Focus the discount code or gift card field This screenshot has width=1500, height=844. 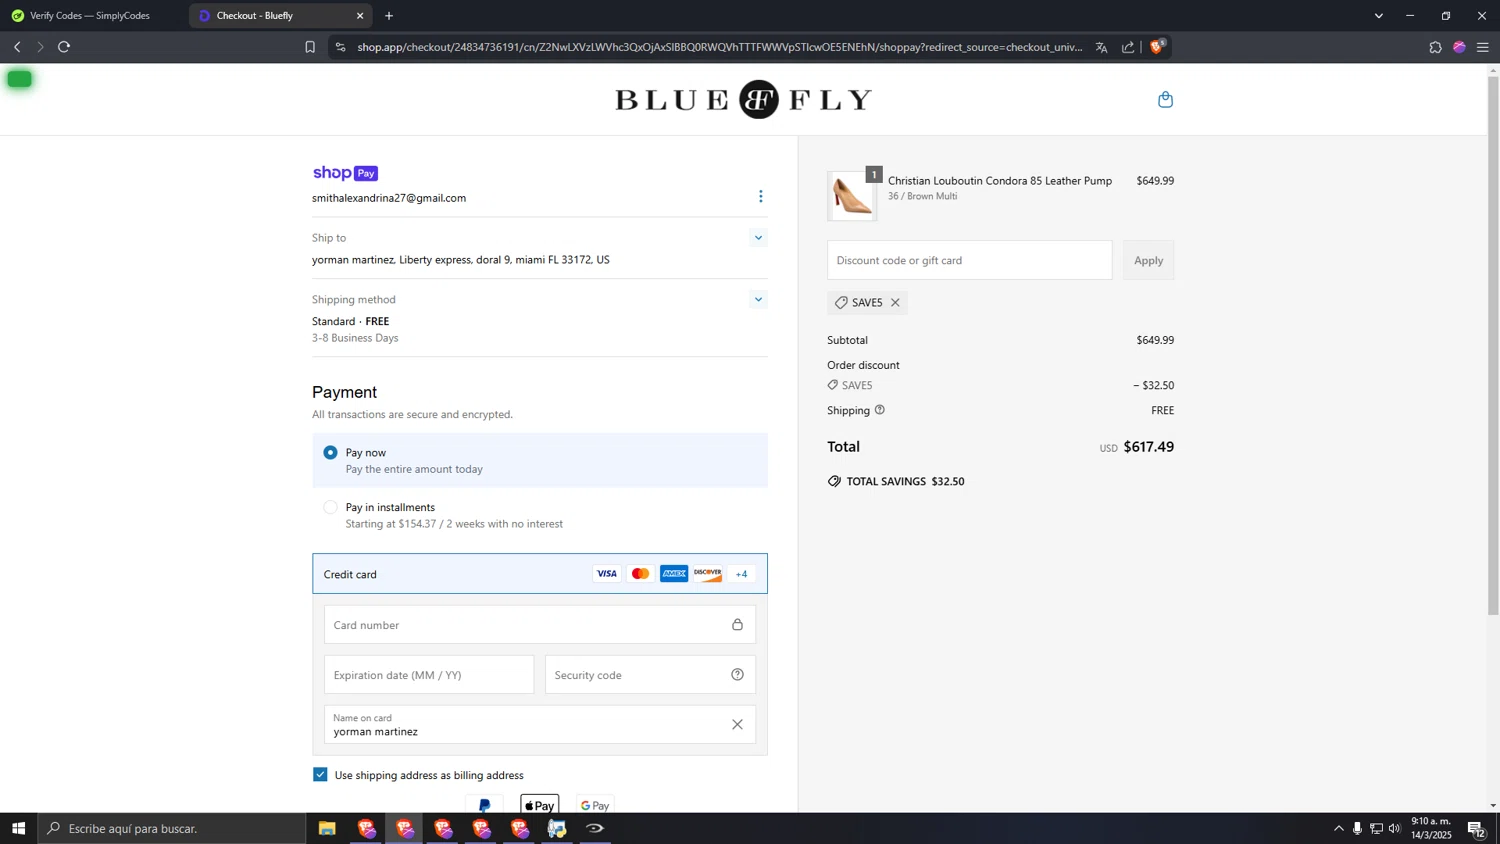pyautogui.click(x=969, y=260)
